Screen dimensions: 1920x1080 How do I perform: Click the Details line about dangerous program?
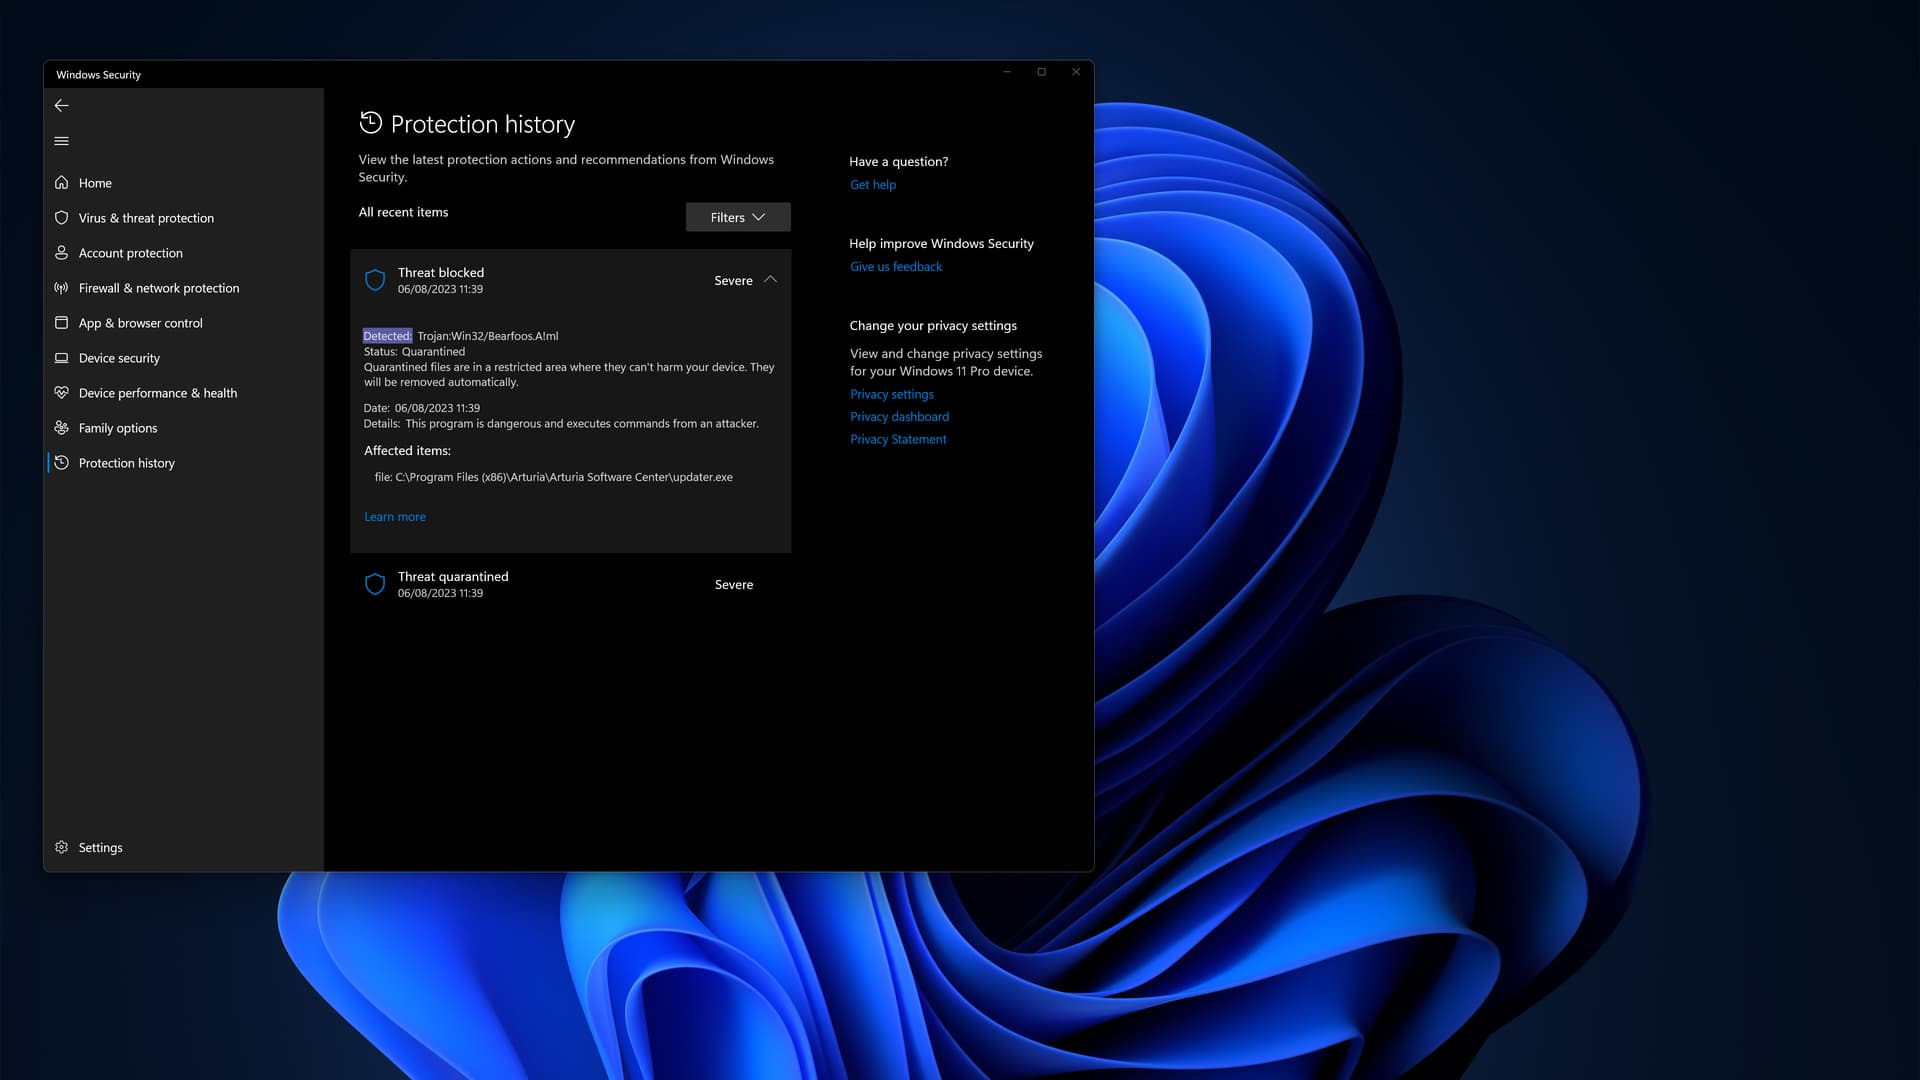[x=561, y=424]
